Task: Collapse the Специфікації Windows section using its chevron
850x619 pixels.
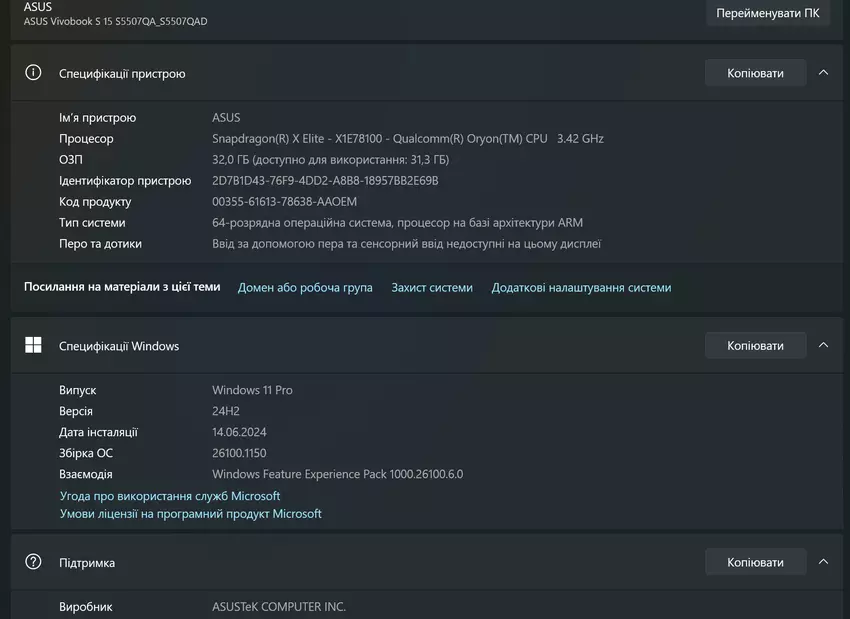Action: pyautogui.click(x=823, y=346)
